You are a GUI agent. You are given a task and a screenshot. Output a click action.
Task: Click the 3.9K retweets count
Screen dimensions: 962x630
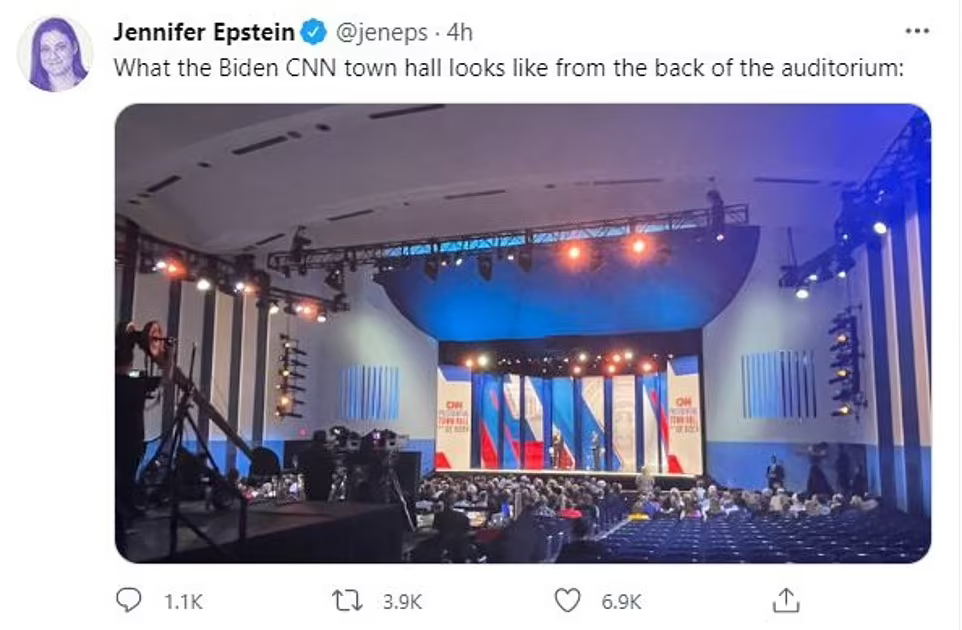click(401, 601)
